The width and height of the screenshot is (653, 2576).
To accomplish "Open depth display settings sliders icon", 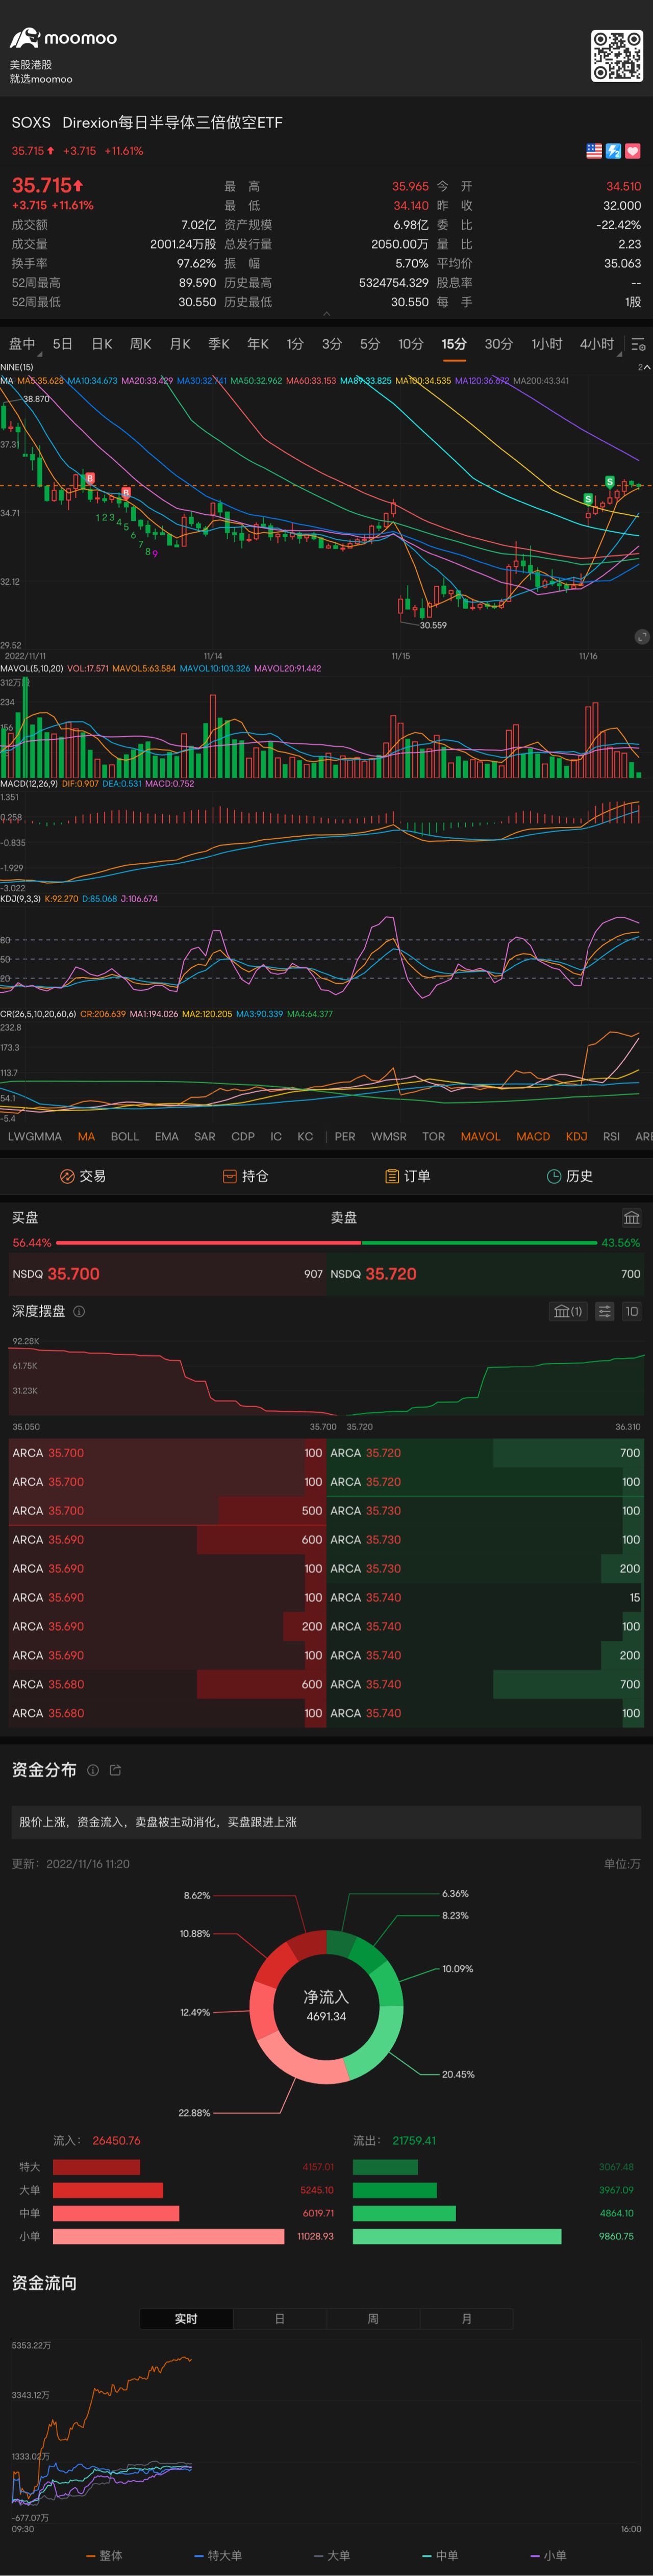I will (604, 1311).
